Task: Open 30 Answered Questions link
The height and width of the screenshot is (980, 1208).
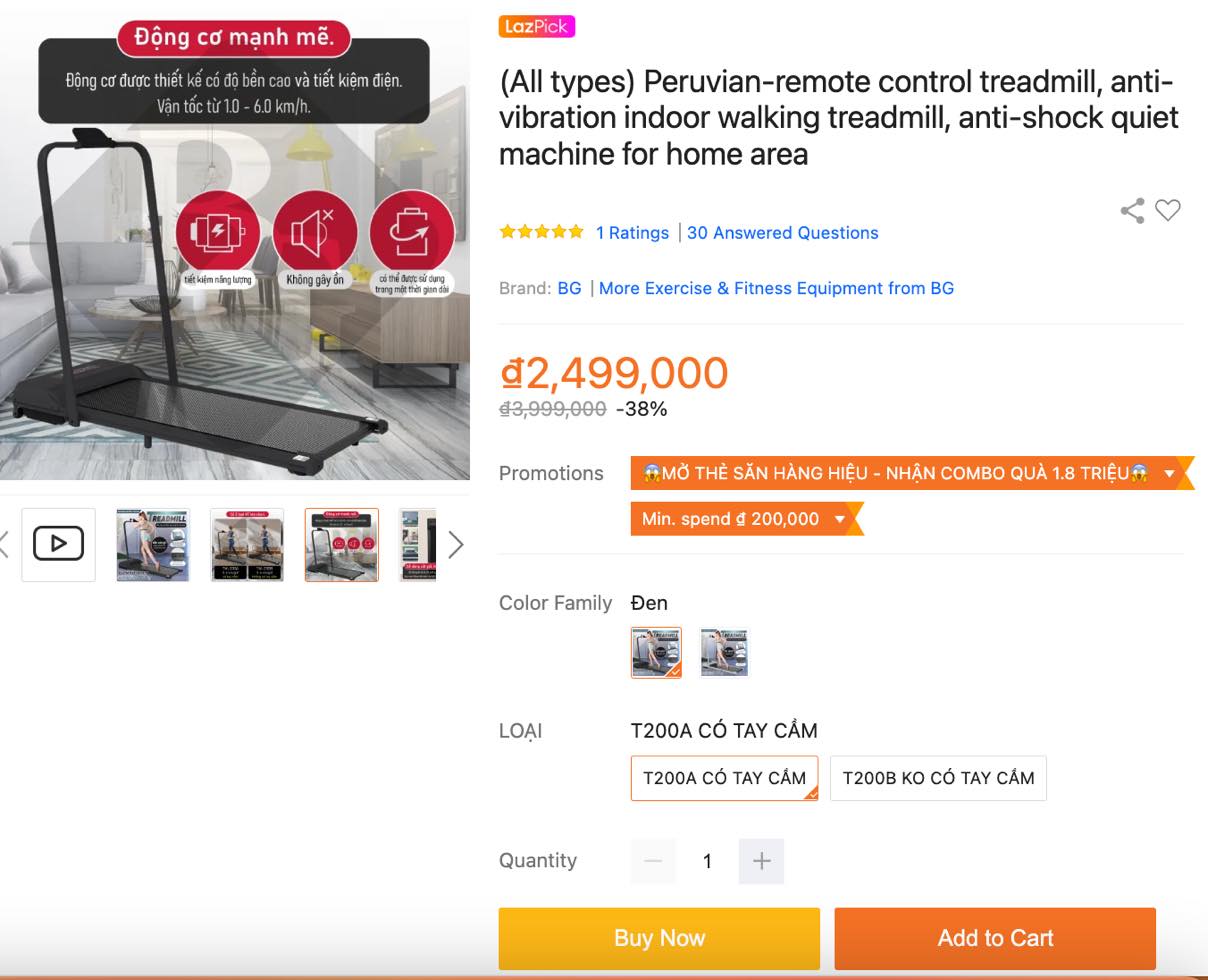Action: coord(782,233)
